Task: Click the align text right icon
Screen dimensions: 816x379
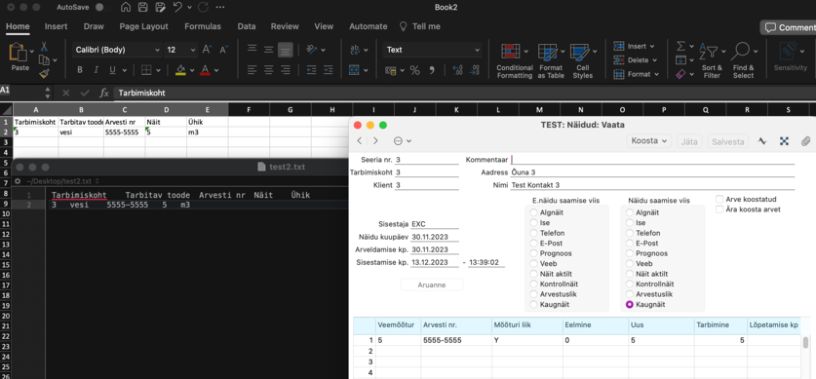Action: click(285, 69)
